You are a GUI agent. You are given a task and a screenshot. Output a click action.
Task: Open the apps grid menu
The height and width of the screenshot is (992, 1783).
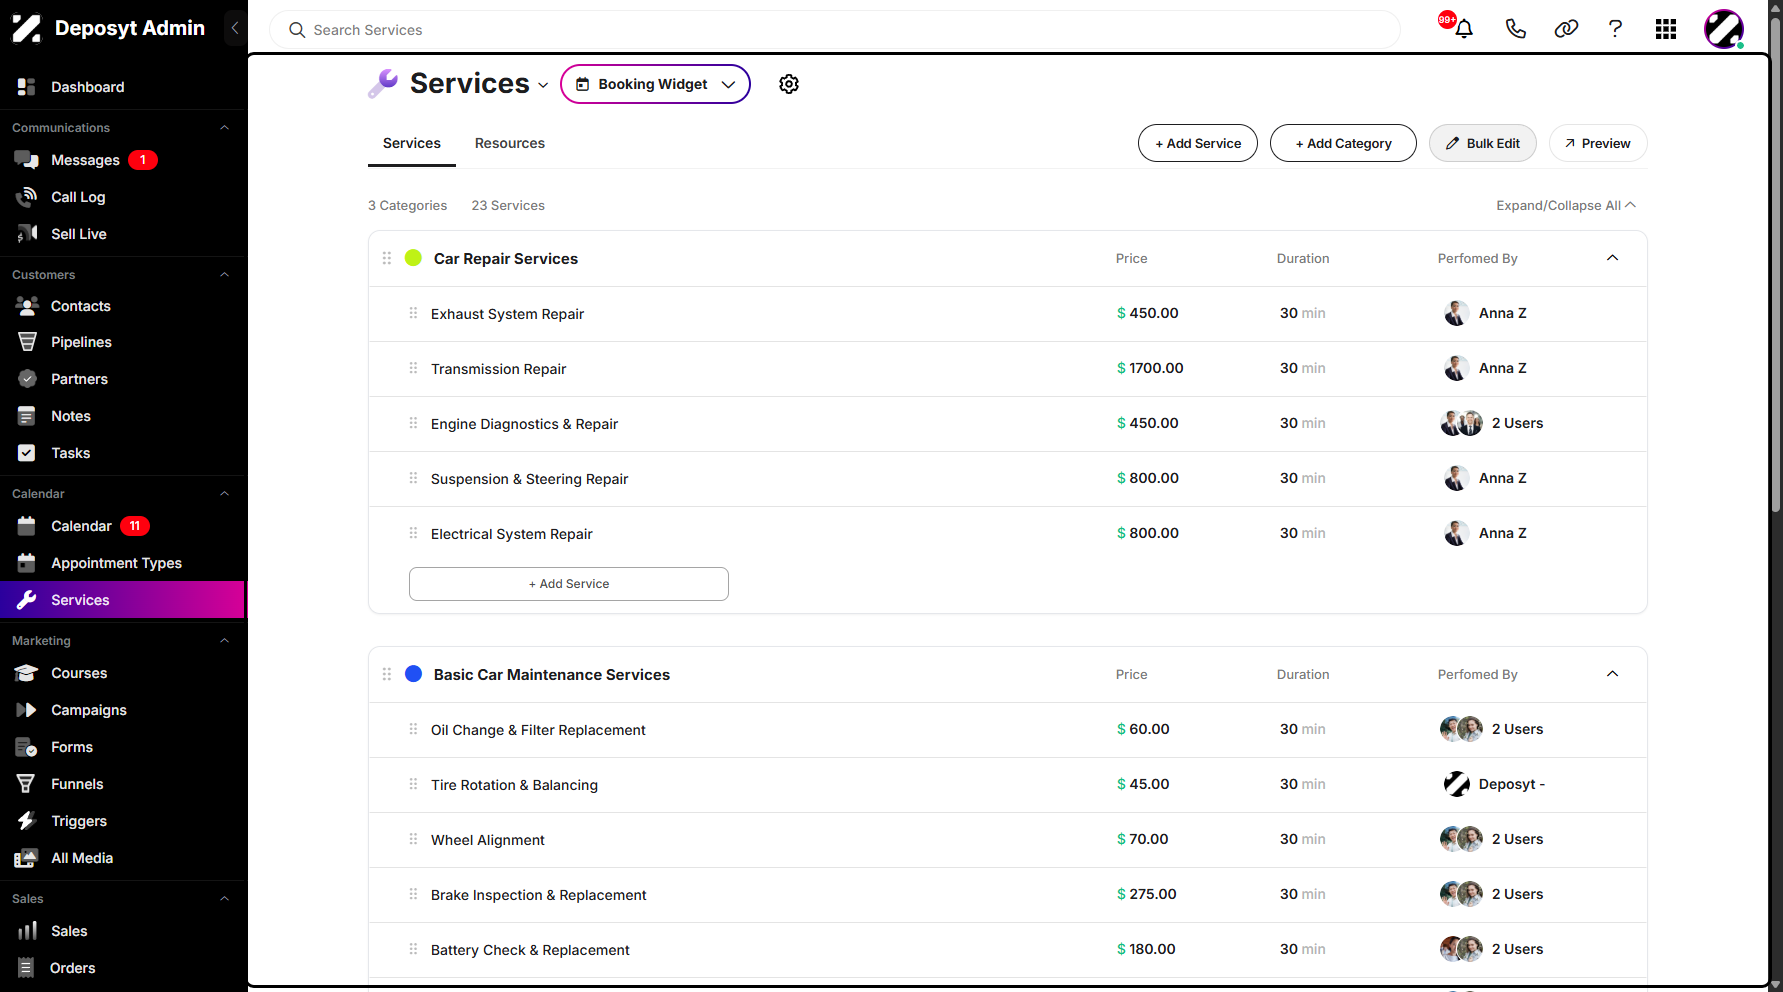click(1666, 29)
